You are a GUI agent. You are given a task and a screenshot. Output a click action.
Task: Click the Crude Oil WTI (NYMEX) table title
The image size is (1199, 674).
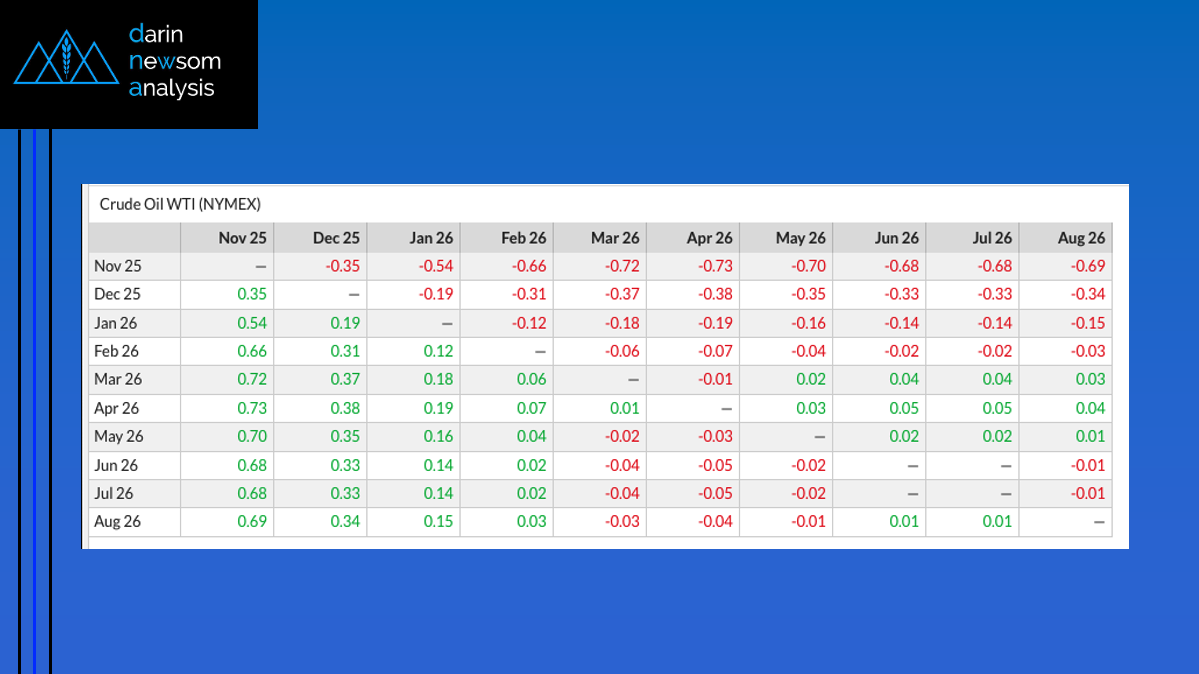tap(180, 204)
